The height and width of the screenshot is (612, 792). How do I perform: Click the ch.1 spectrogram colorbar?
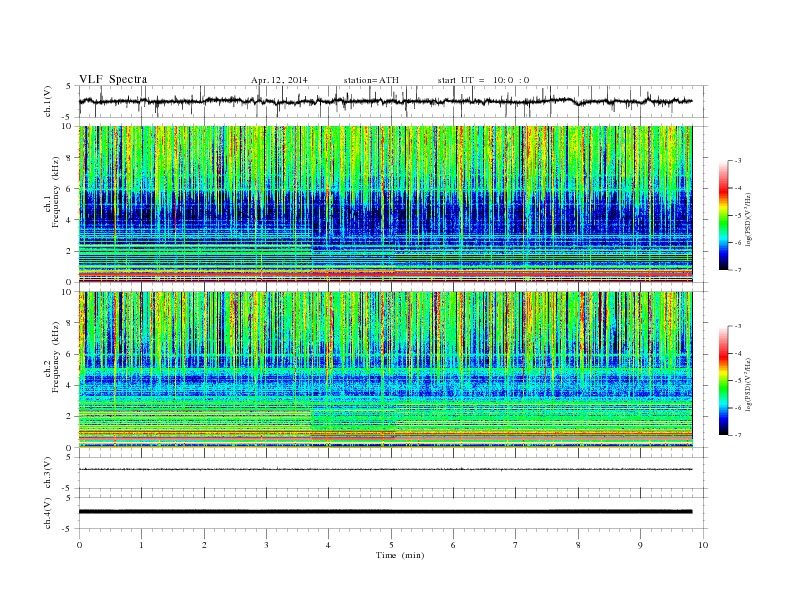723,216
